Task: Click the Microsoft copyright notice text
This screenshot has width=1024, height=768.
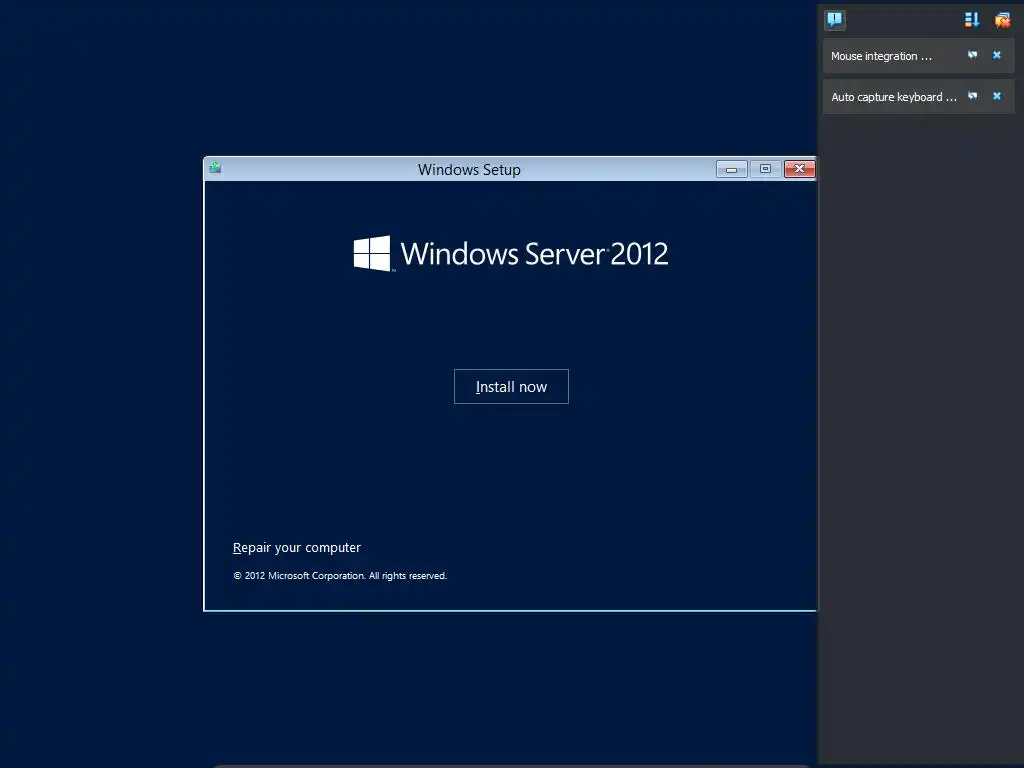Action: 340,575
